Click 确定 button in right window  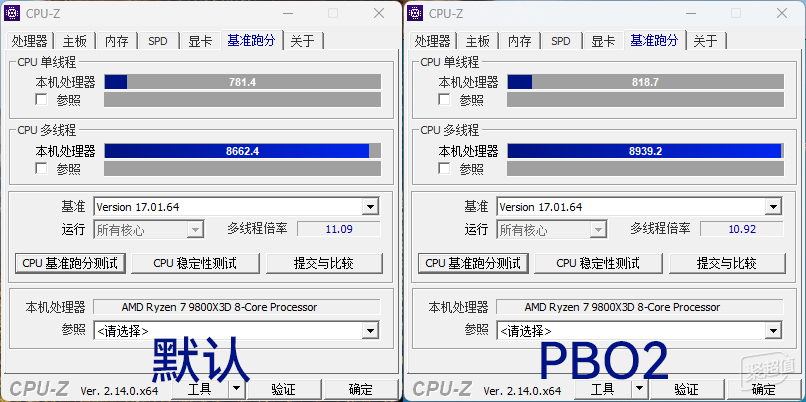(x=764, y=389)
